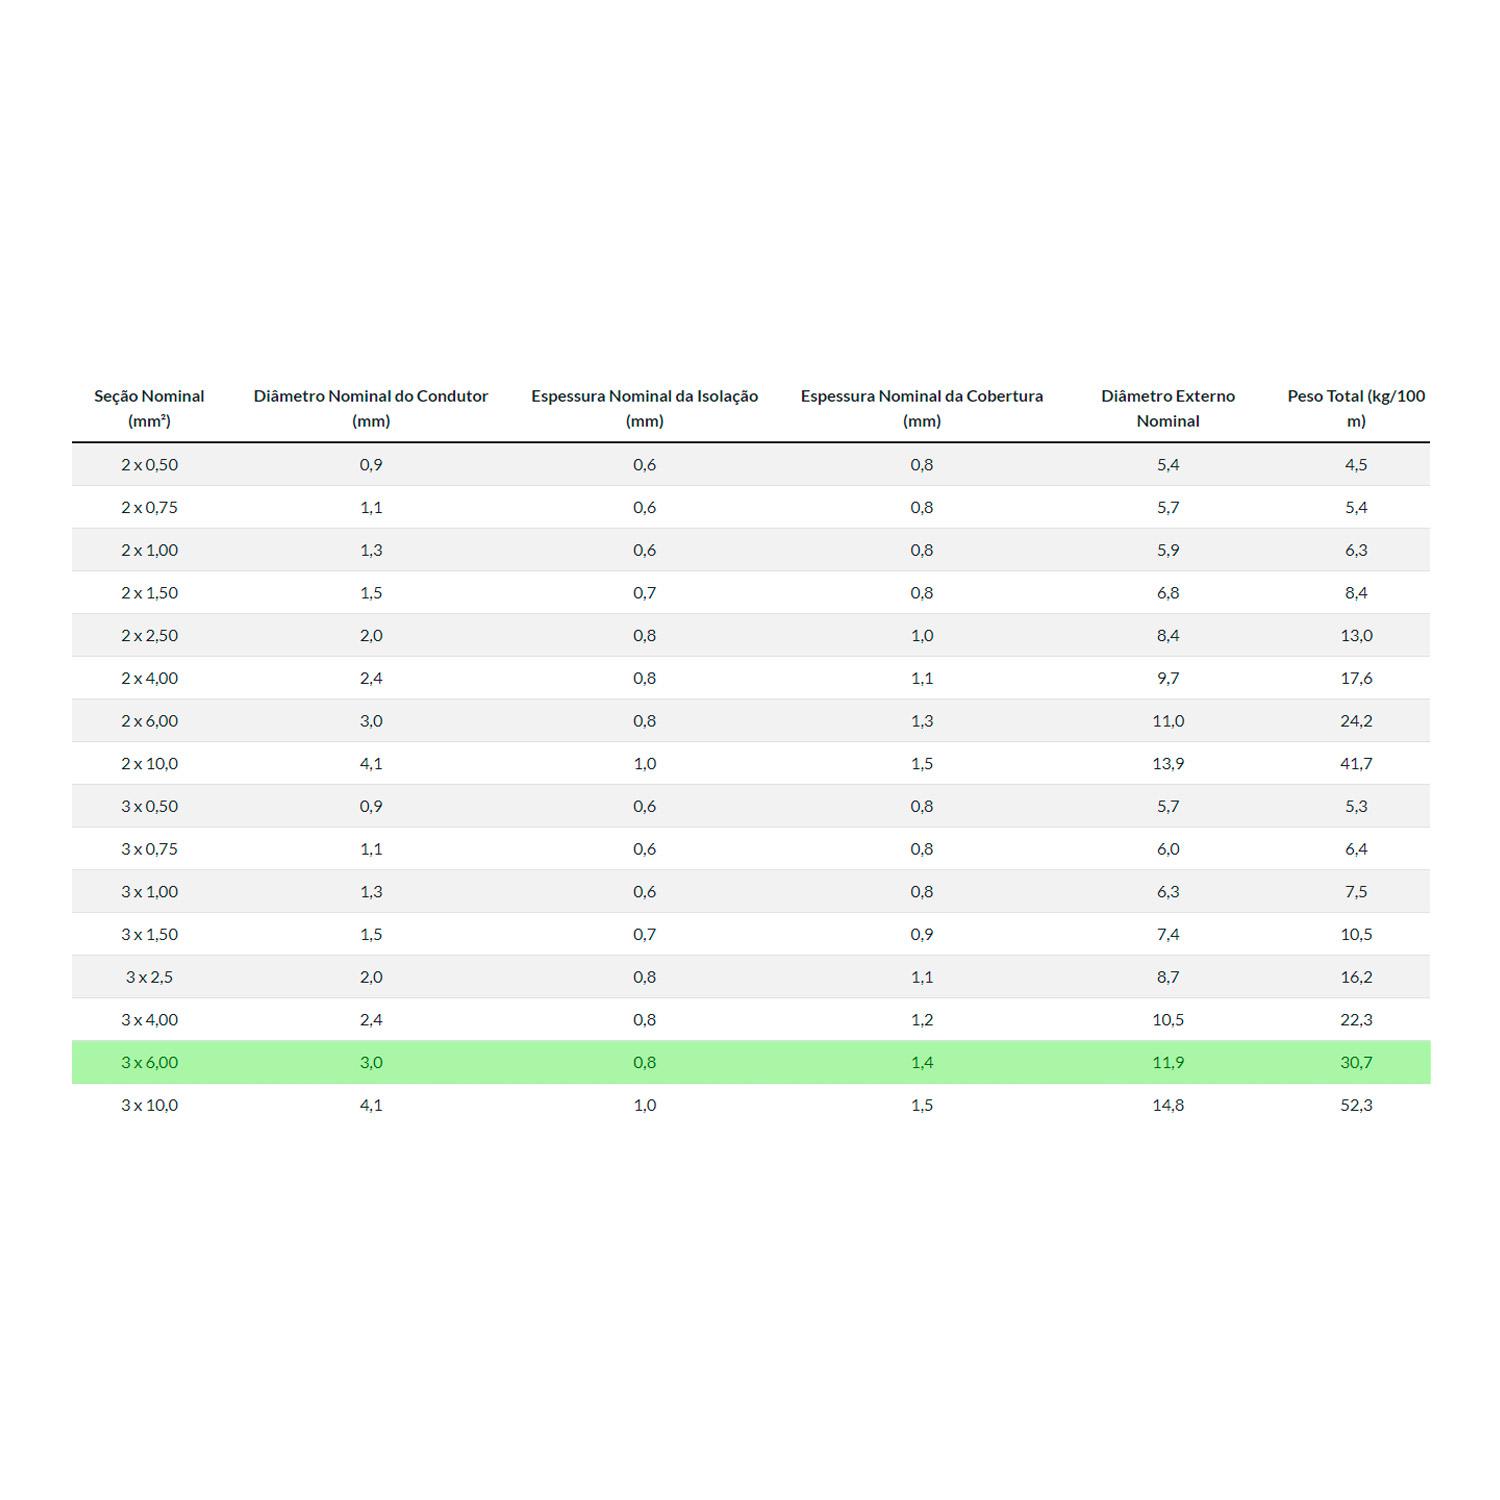1500x1500 pixels.
Task: Click the weight value 30,7 in green row
Action: [x=1355, y=1062]
